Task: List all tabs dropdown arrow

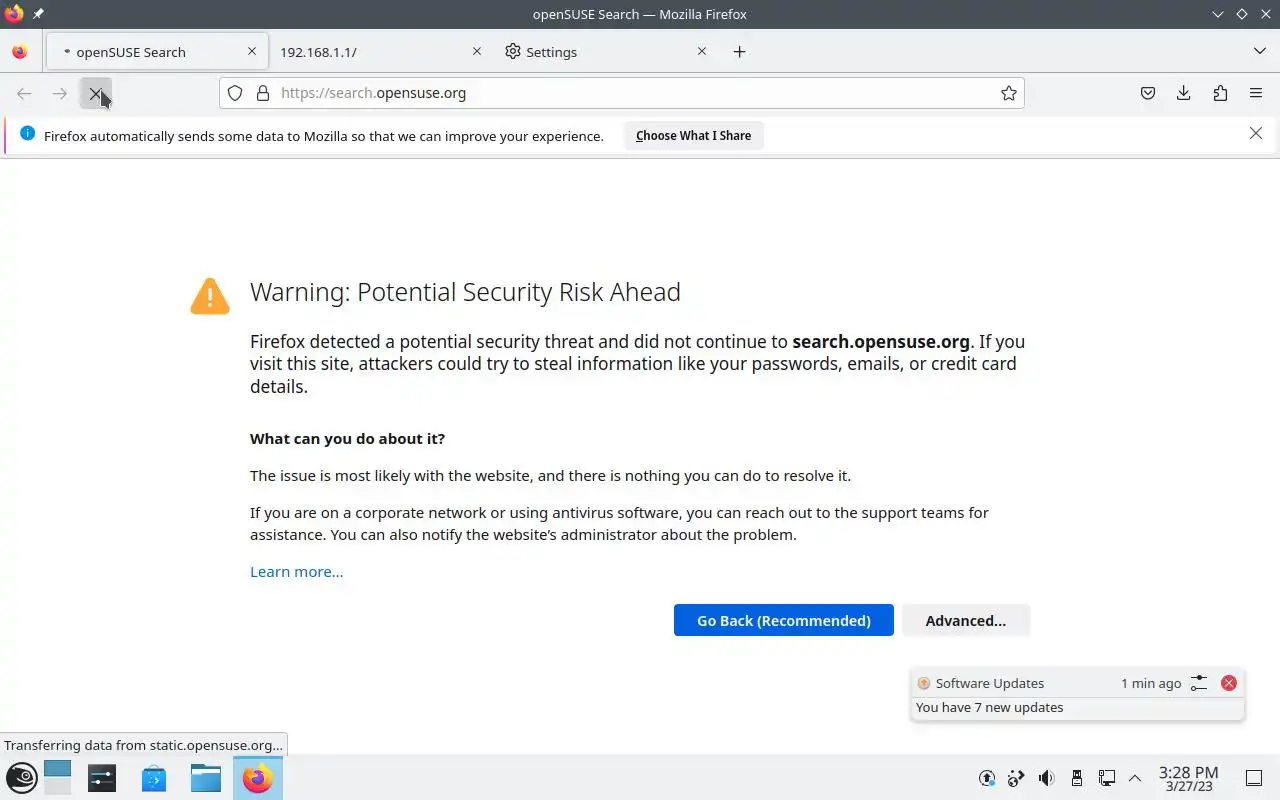Action: click(1259, 52)
